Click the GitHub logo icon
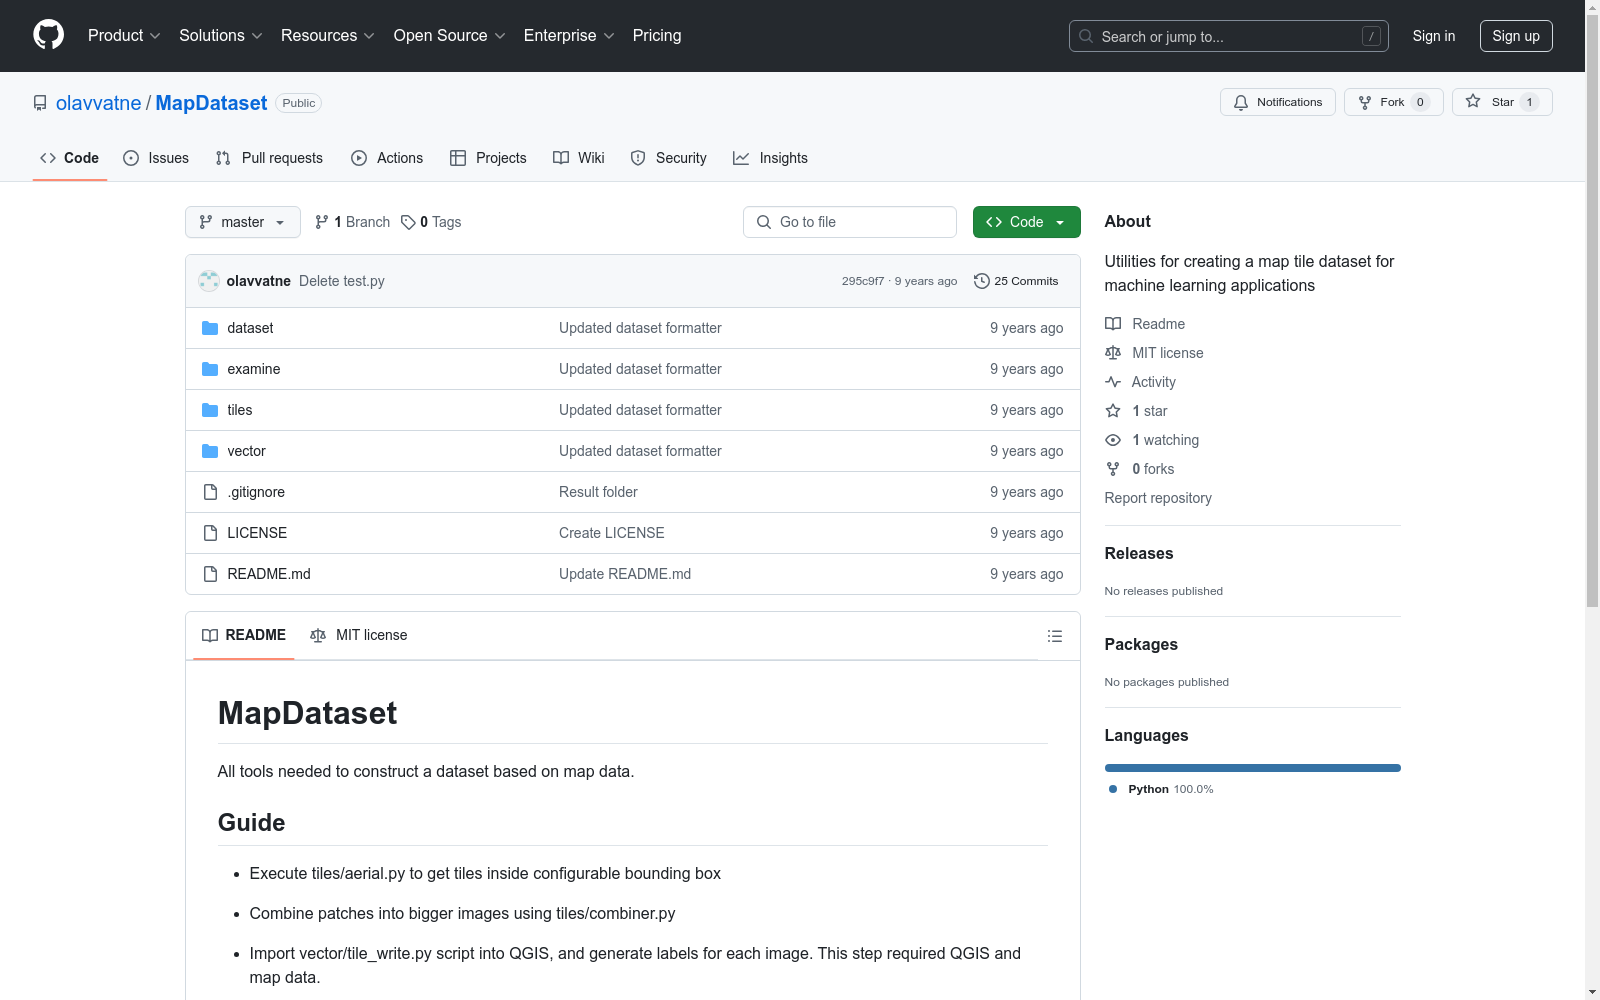Image resolution: width=1600 pixels, height=1000 pixels. click(48, 35)
